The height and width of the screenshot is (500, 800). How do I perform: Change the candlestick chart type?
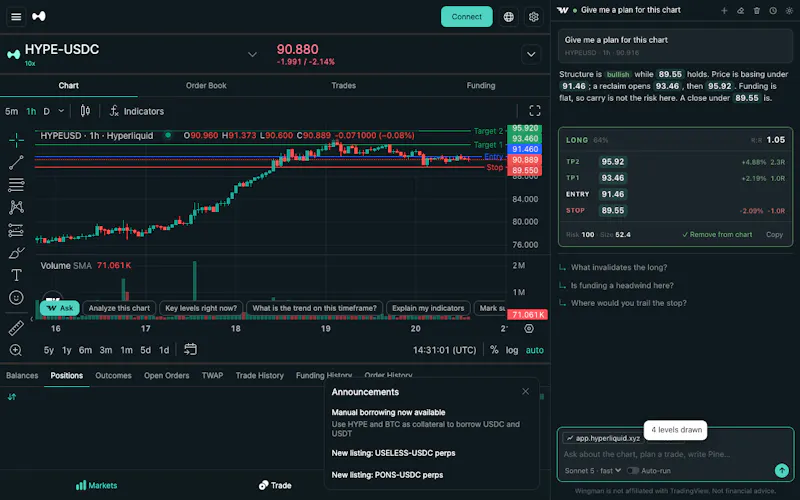coord(85,111)
